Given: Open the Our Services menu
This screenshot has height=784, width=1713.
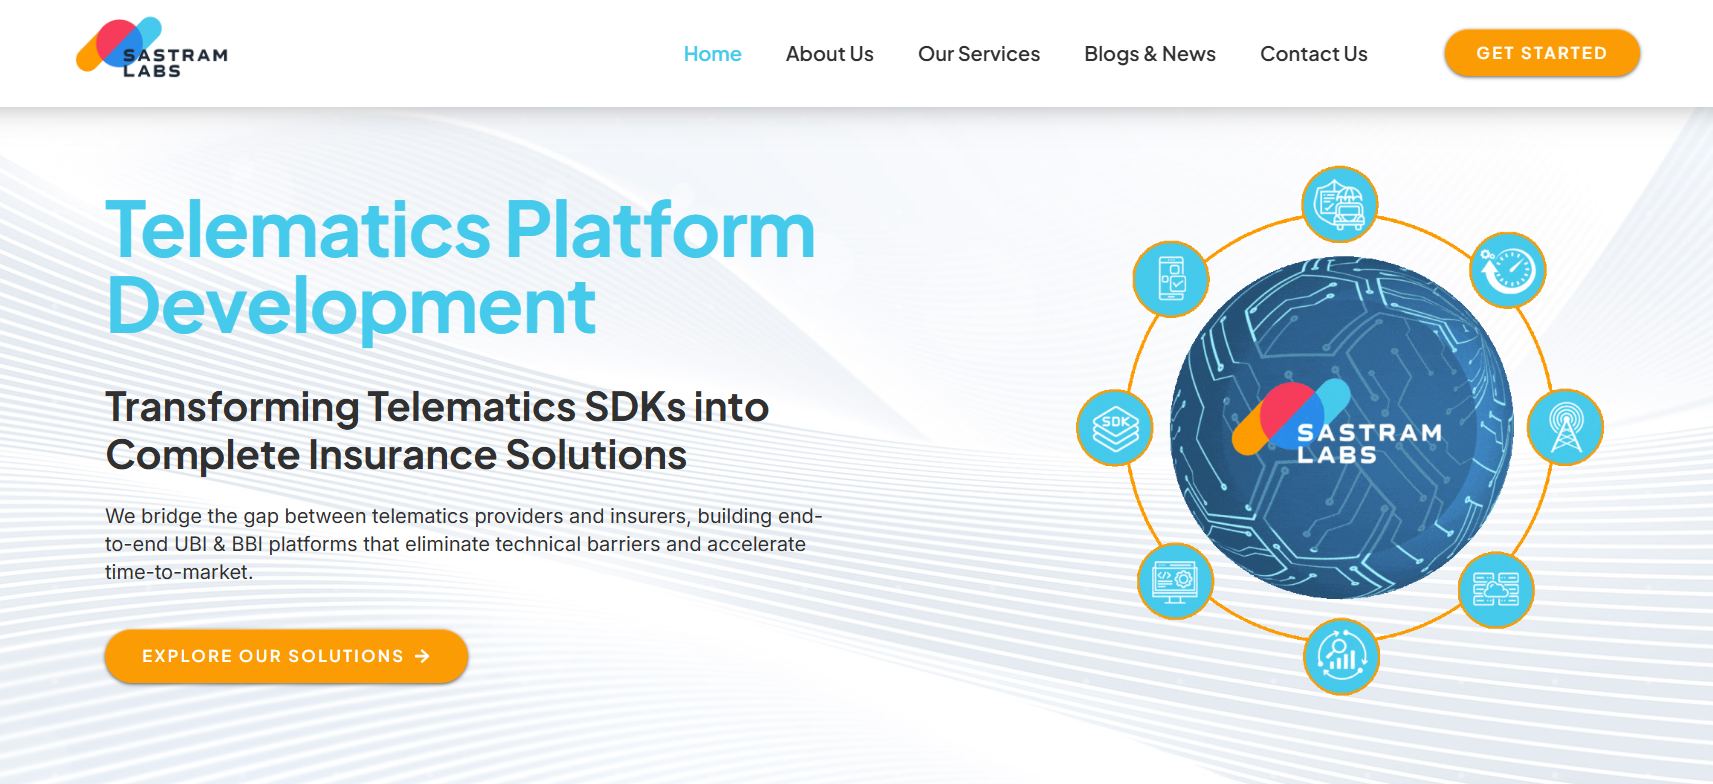Looking at the screenshot, I should [978, 54].
